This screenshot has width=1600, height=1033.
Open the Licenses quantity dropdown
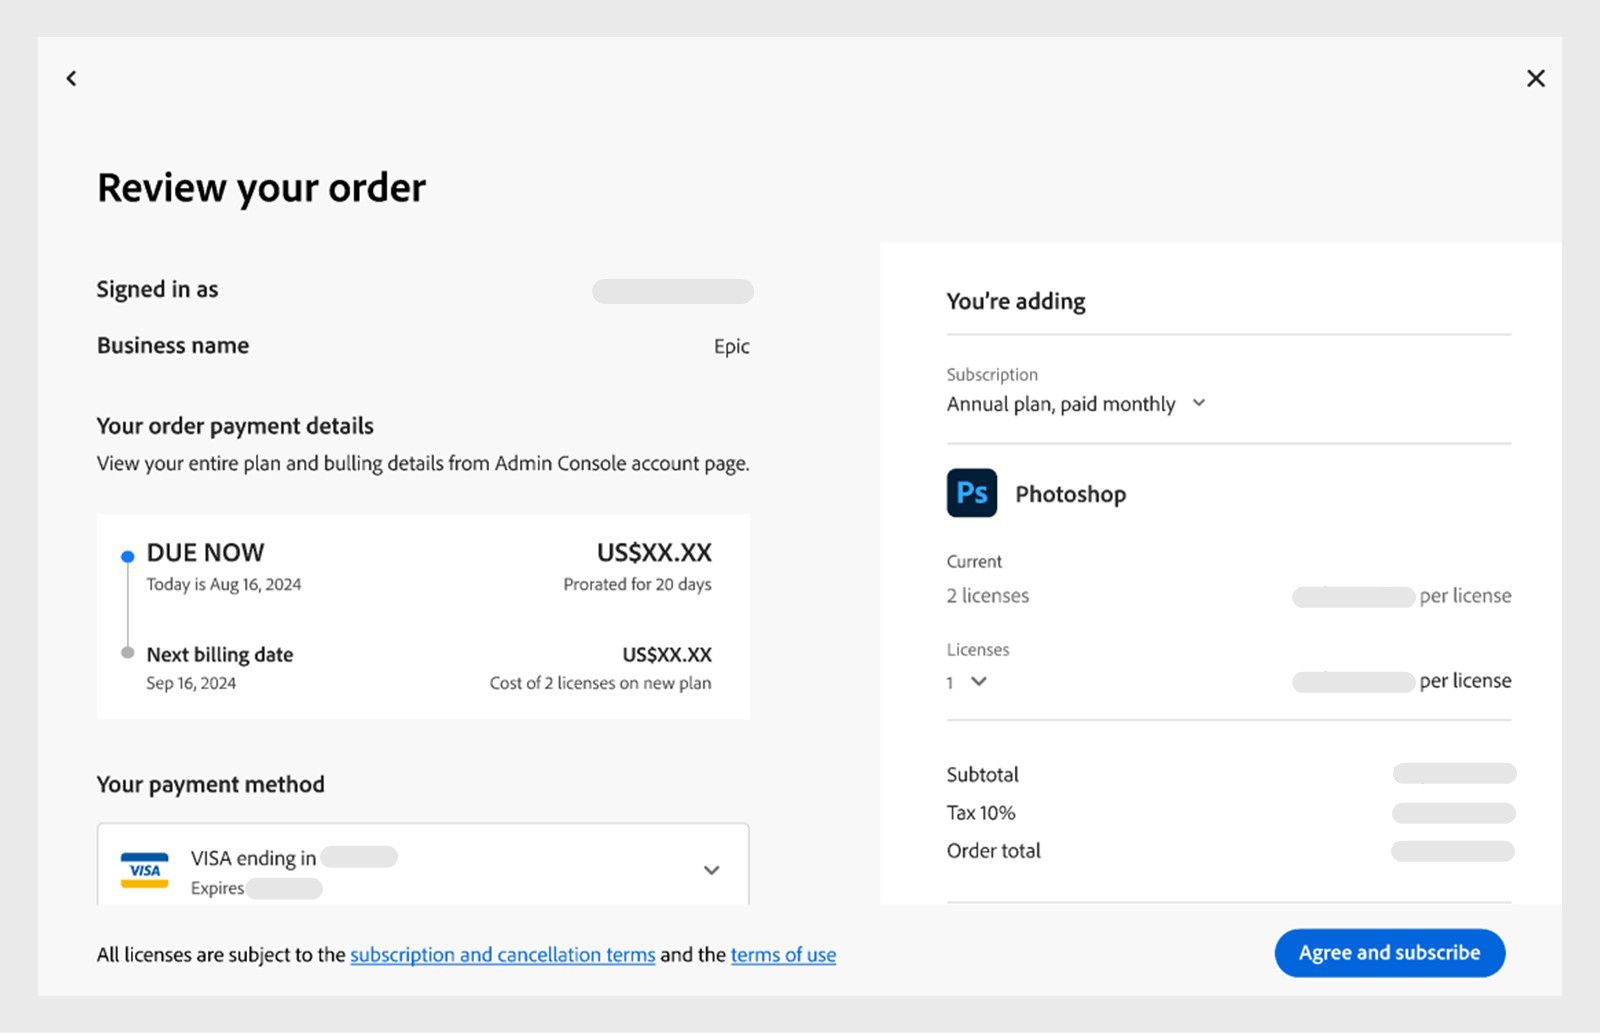(978, 681)
